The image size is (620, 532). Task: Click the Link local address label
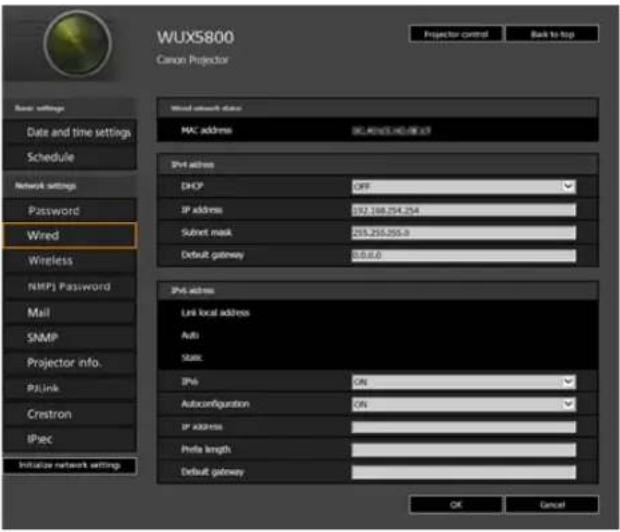[215, 313]
